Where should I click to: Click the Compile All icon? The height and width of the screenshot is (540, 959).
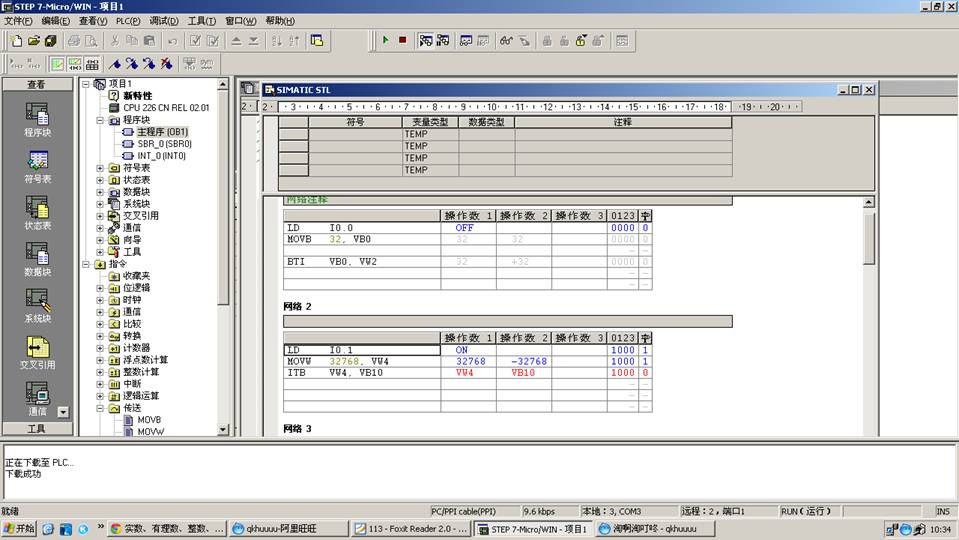[213, 41]
